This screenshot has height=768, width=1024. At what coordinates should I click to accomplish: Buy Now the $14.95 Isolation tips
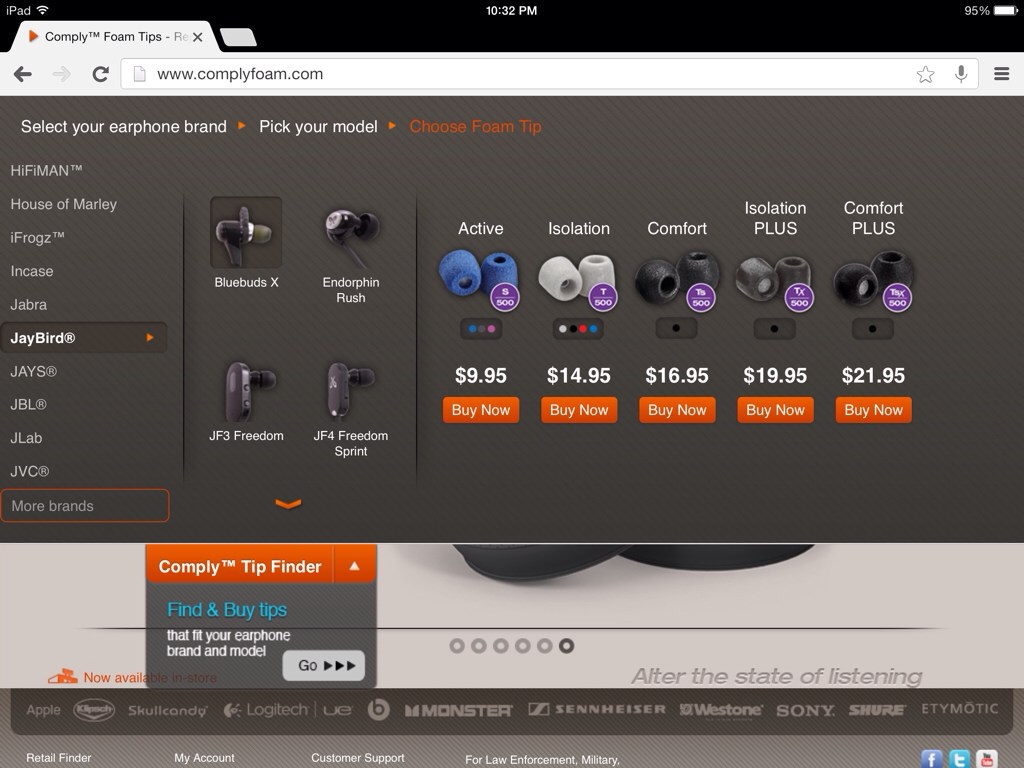point(579,410)
